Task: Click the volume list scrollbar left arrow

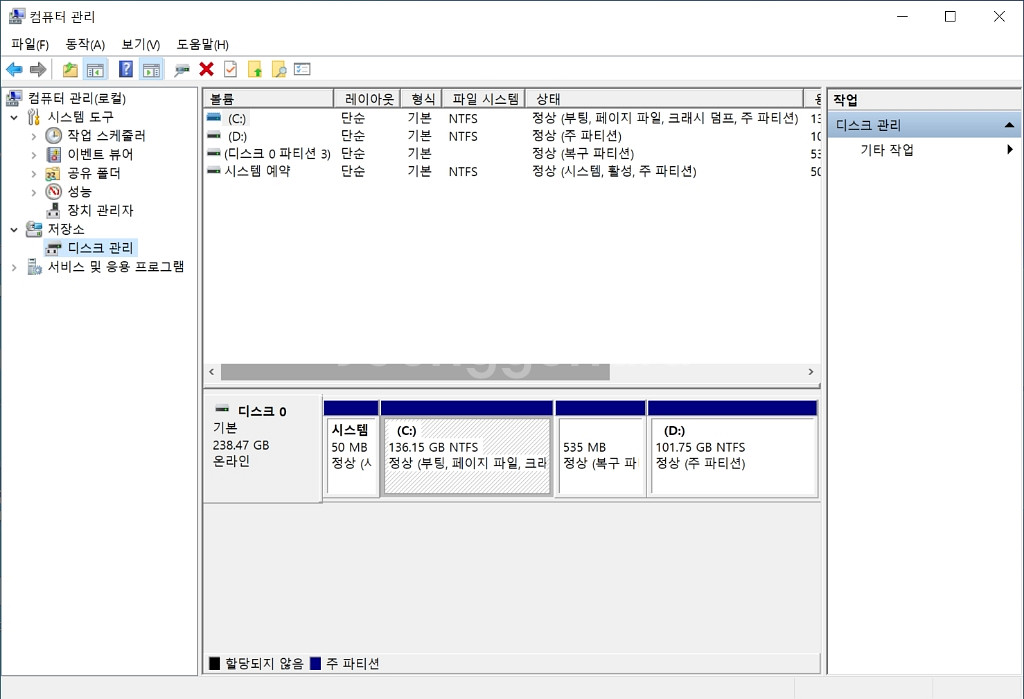Action: click(x=212, y=372)
